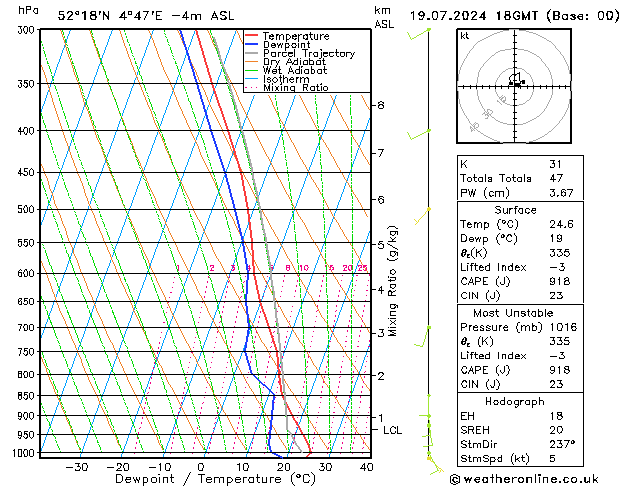Click the blue Dewpoint legend line
Screen dimensions: 629x486
251,44
